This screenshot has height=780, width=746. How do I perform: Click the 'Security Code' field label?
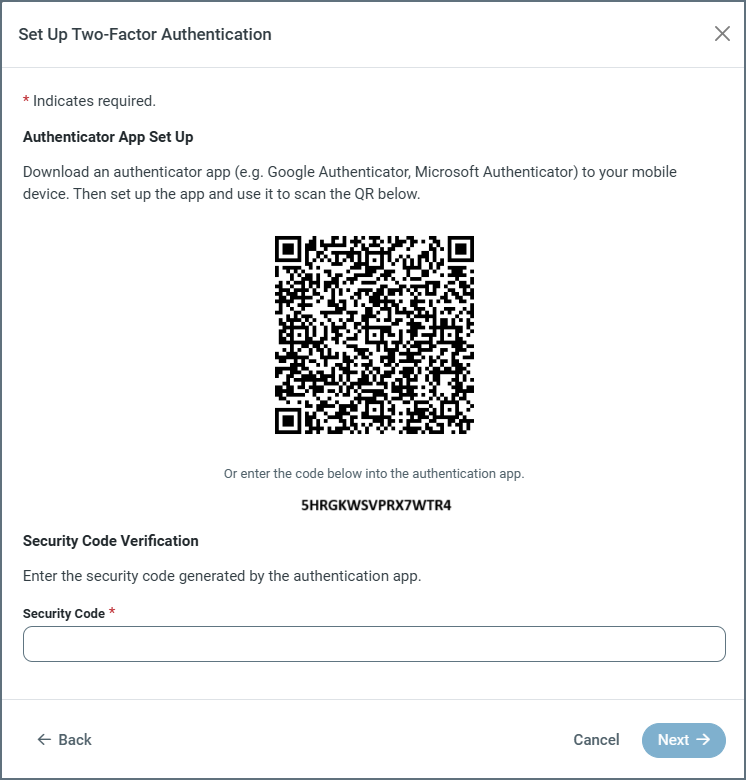click(64, 613)
